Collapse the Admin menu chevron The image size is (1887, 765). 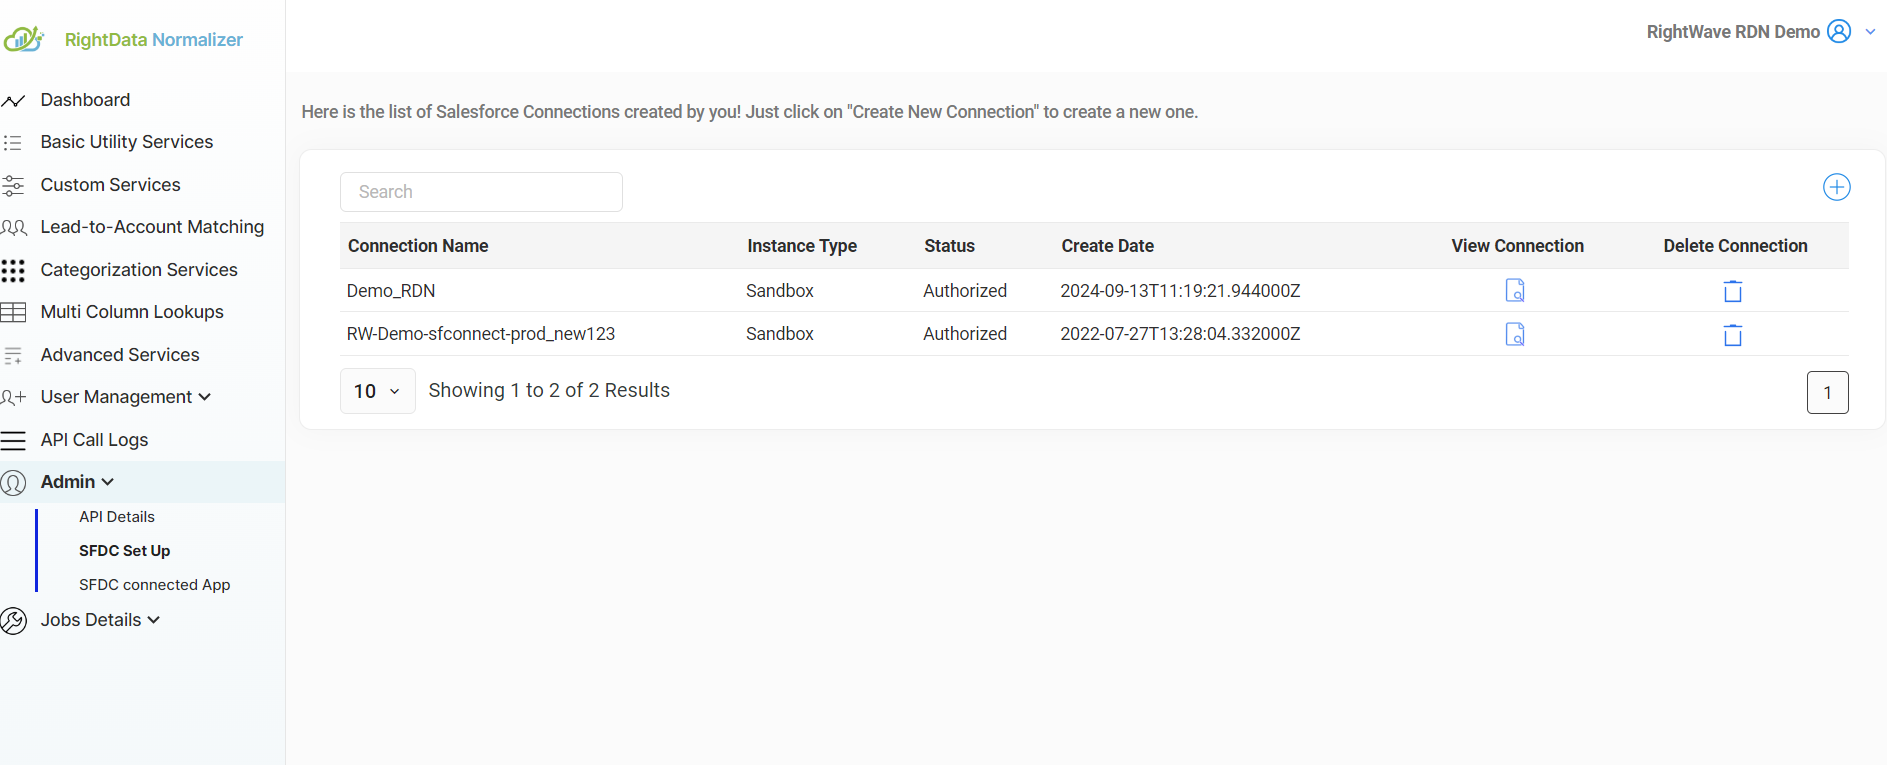coord(108,482)
